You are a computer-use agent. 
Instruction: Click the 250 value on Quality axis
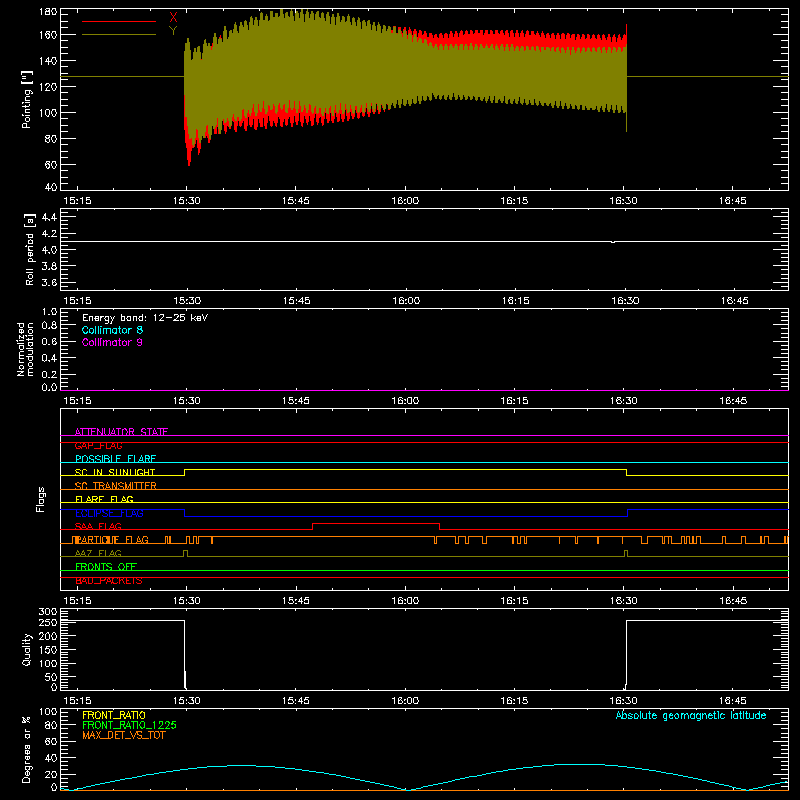(48, 623)
